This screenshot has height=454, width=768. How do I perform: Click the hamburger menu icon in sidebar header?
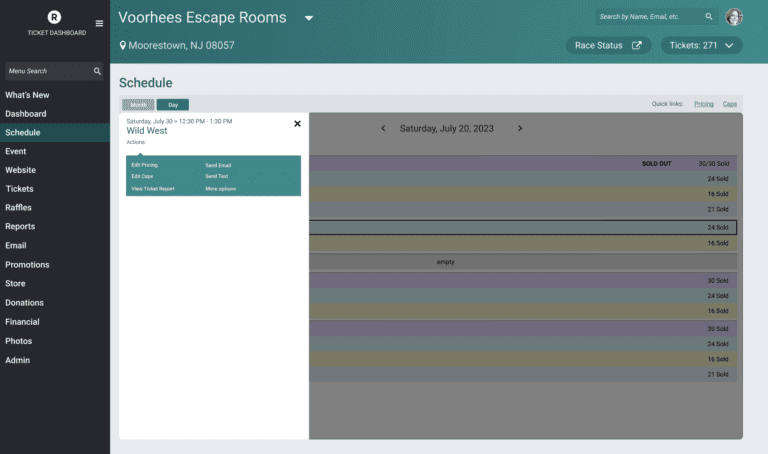pyautogui.click(x=98, y=23)
